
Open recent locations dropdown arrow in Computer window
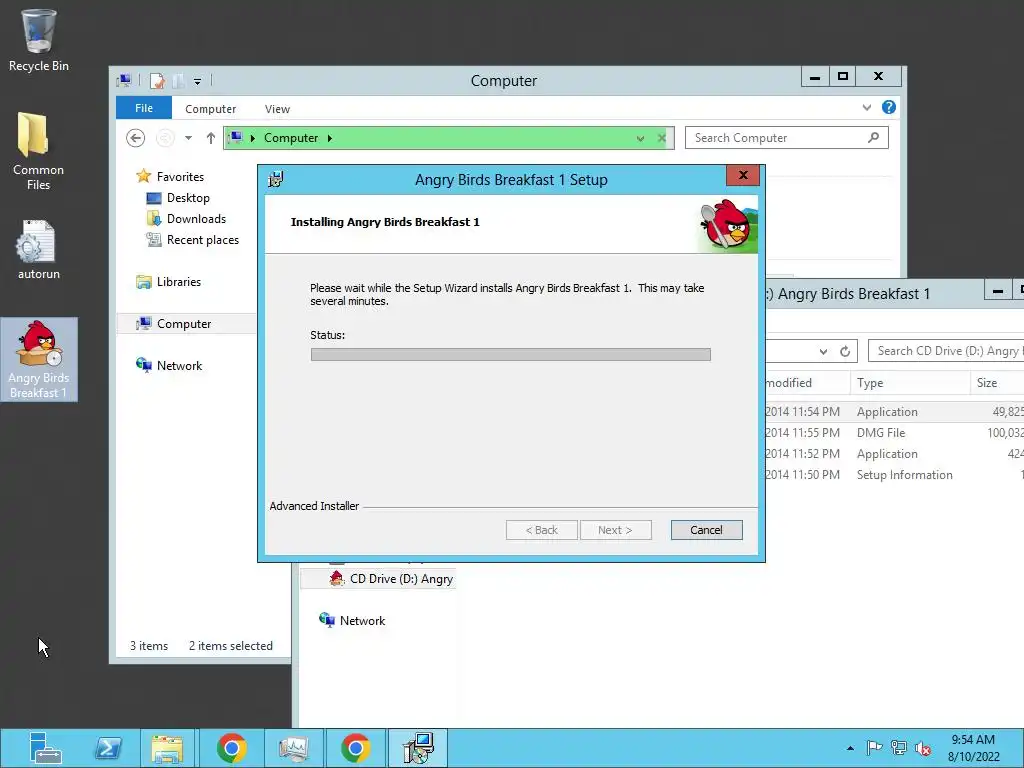188,138
